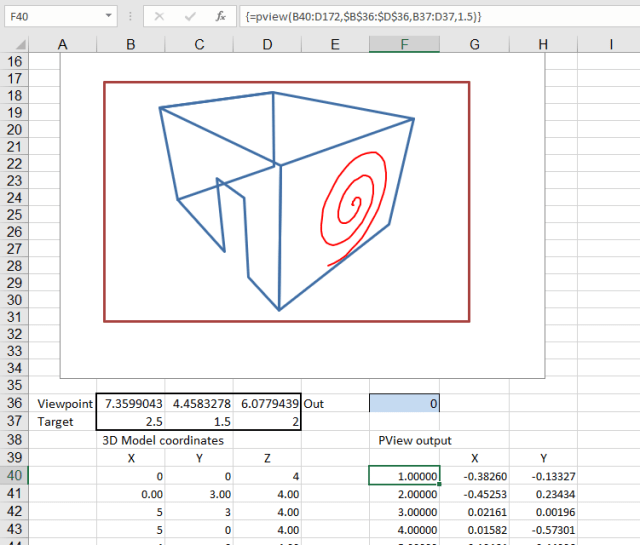This screenshot has height=545, width=640.
Task: Click the Viewpoint label cell
Action: [x=63, y=403]
